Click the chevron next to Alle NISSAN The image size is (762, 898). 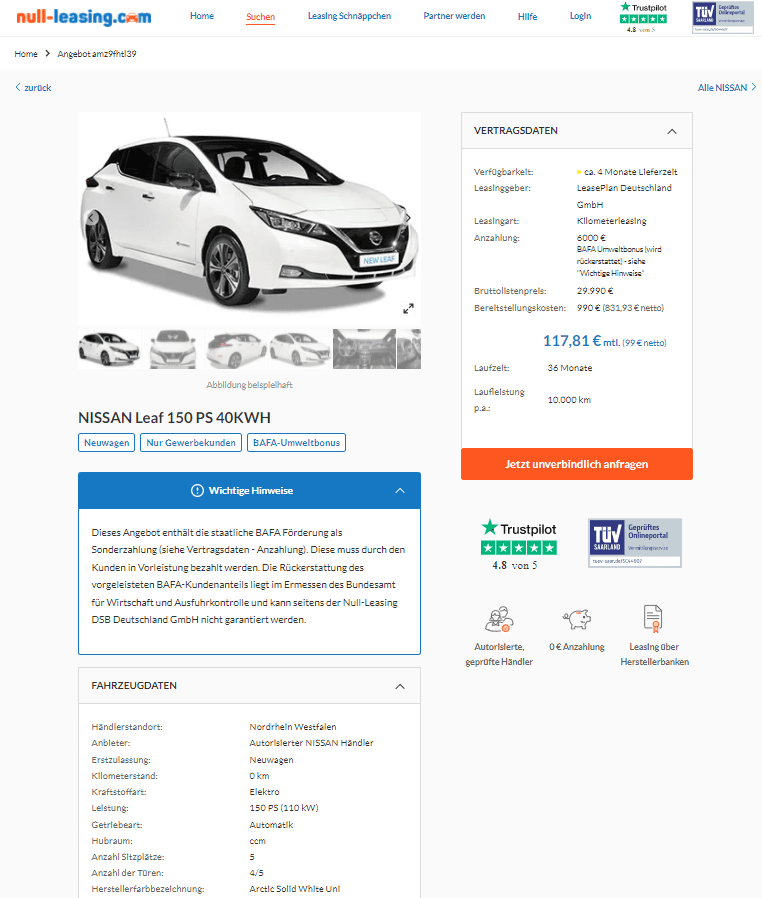tap(754, 87)
